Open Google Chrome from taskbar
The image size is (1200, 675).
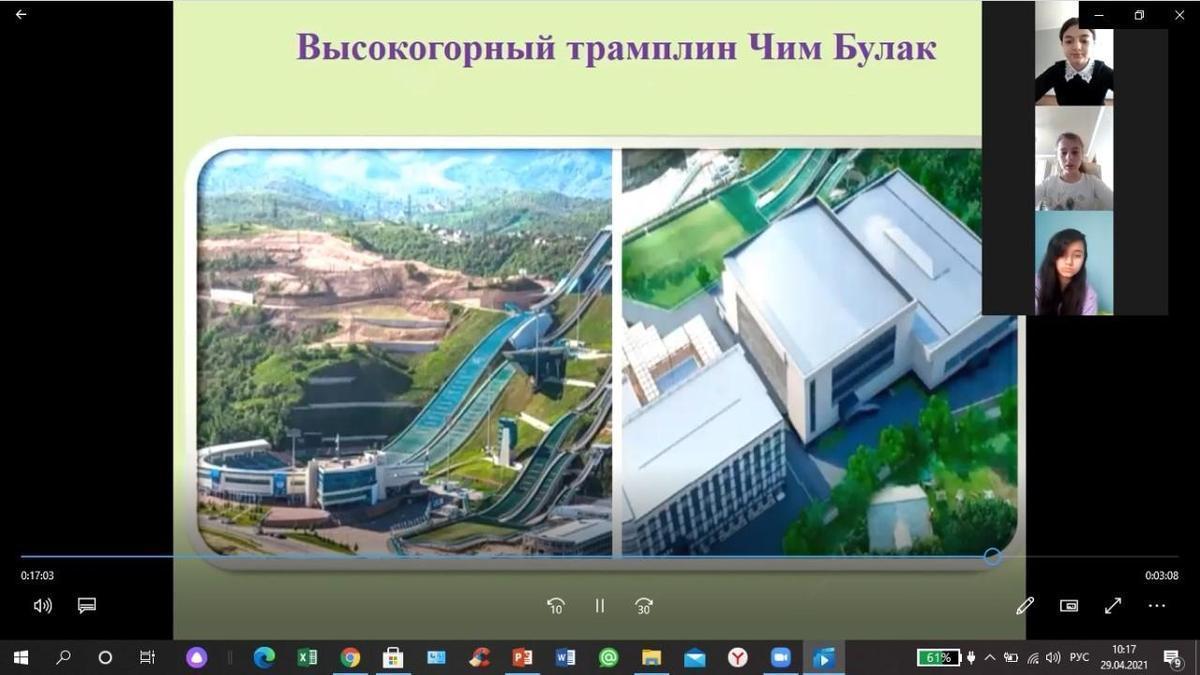(x=350, y=658)
